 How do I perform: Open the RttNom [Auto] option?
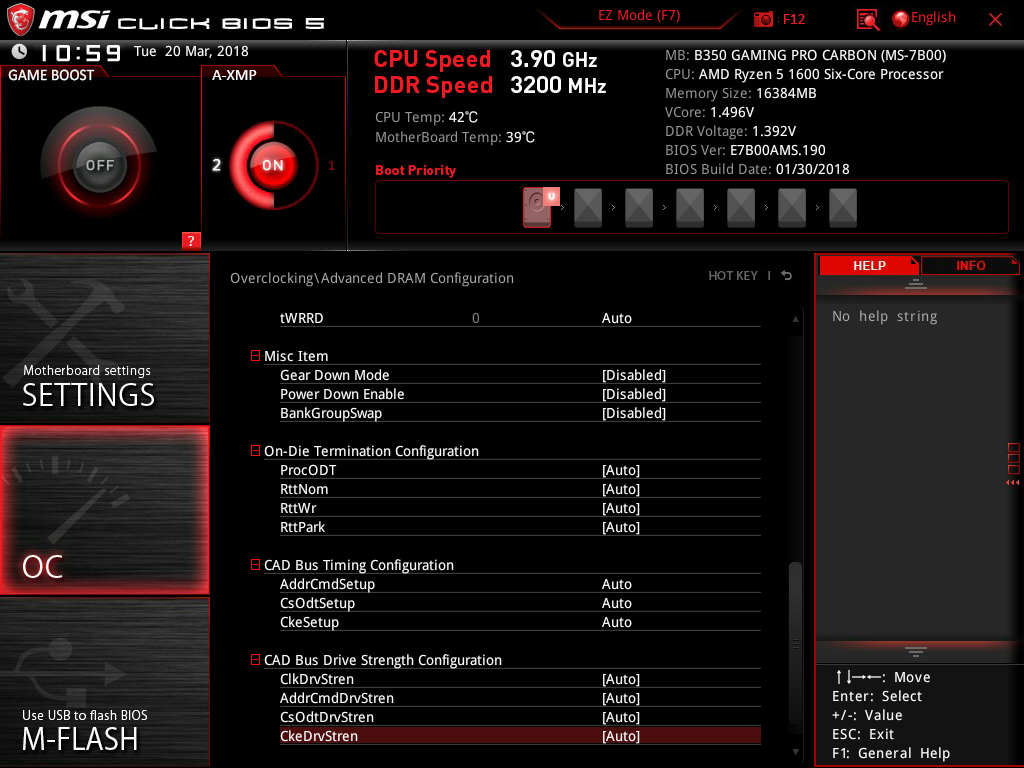point(620,489)
